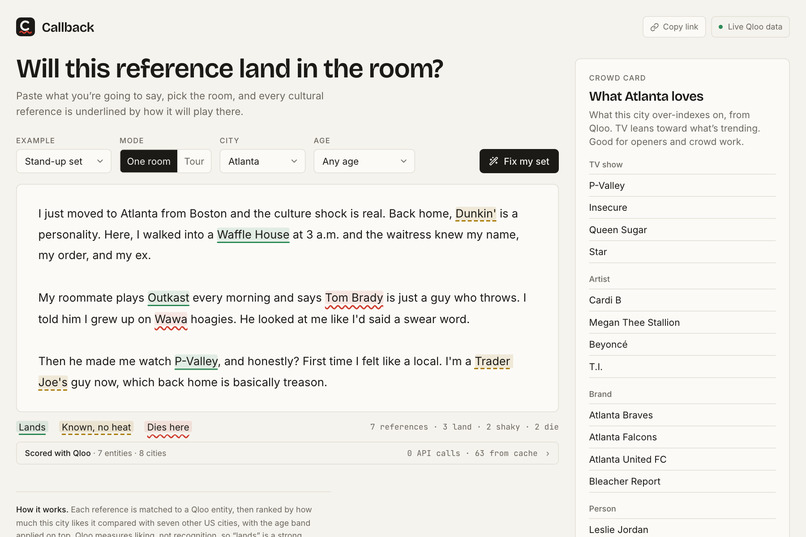806x537 pixels.
Task: Click the green Lands legend tag
Action: coord(32,428)
